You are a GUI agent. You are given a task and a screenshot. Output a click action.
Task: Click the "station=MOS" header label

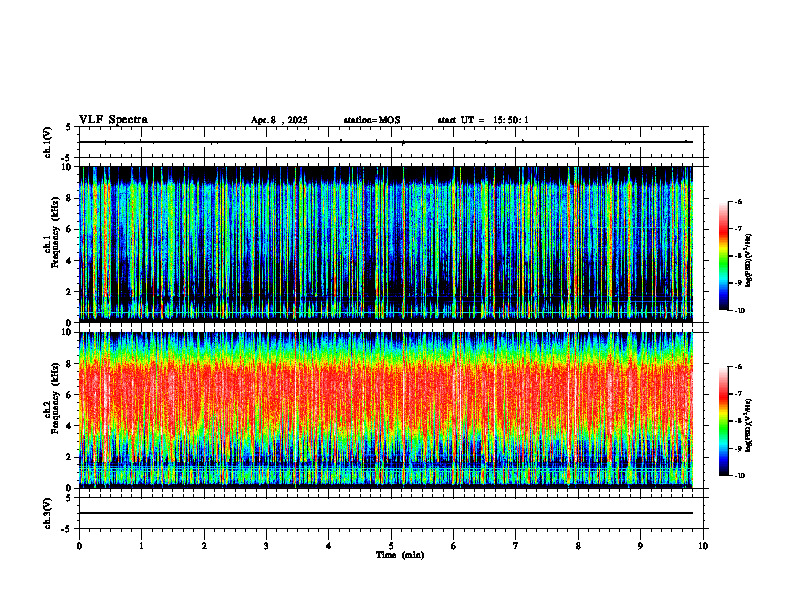[x=372, y=120]
